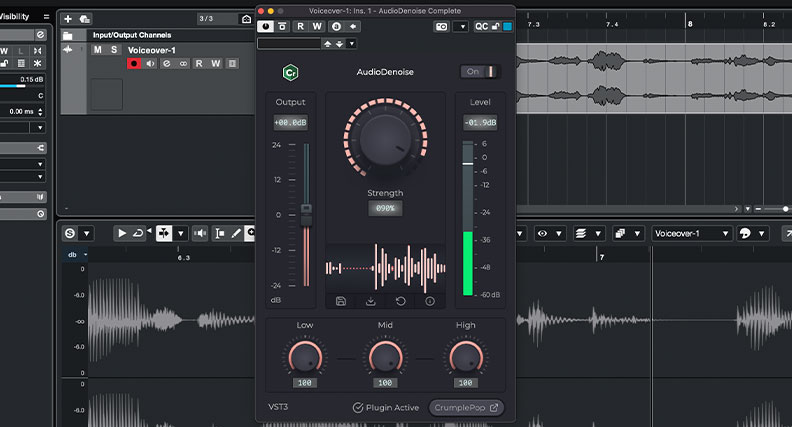Click the plugin snapshot camera icon
792x427 pixels.
(441, 26)
